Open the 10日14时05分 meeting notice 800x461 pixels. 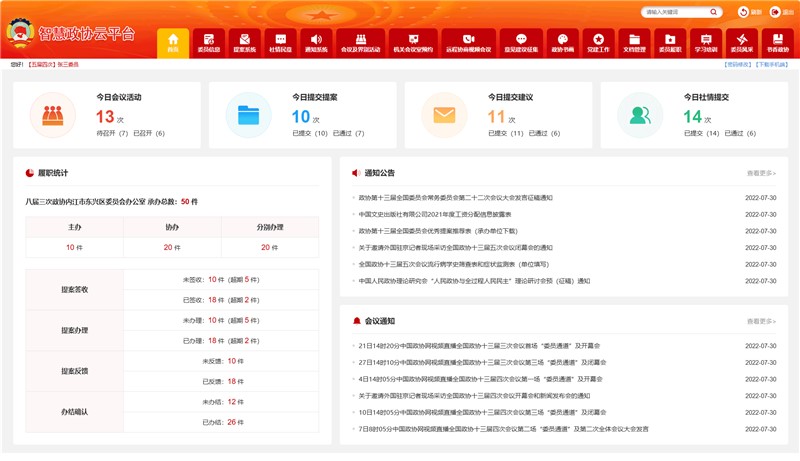[482, 412]
